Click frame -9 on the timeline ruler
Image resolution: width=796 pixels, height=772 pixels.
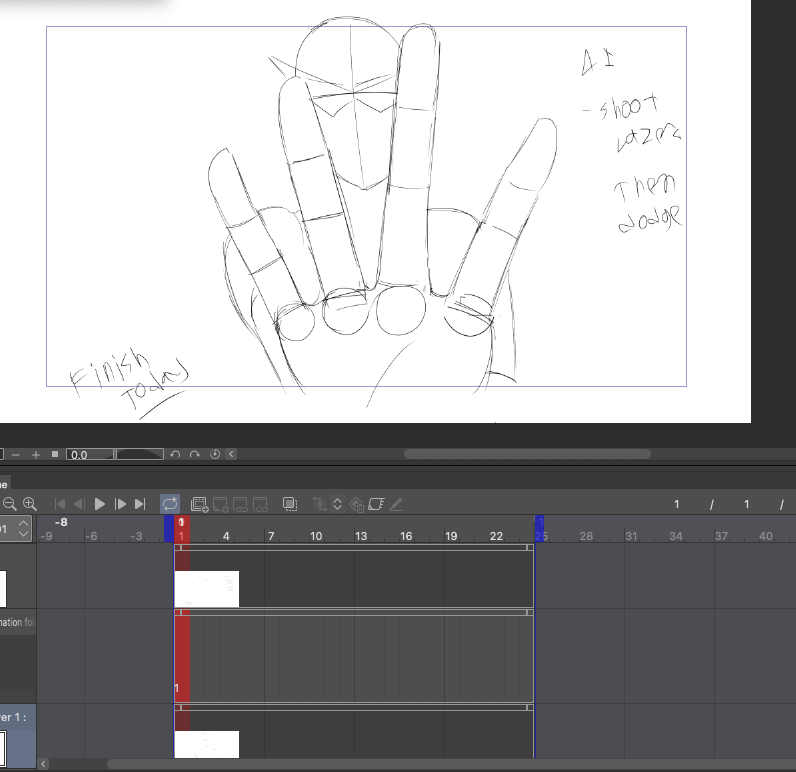click(x=46, y=536)
